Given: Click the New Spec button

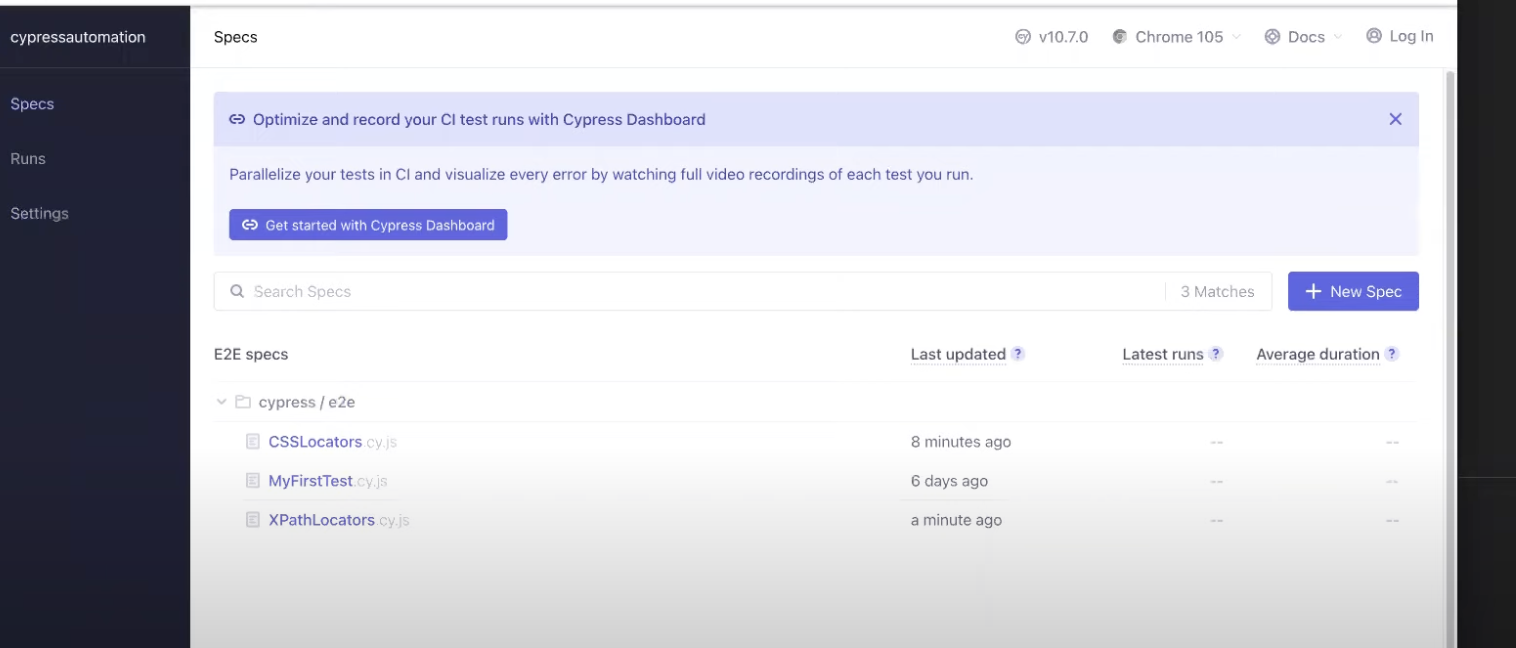Looking at the screenshot, I should point(1353,291).
